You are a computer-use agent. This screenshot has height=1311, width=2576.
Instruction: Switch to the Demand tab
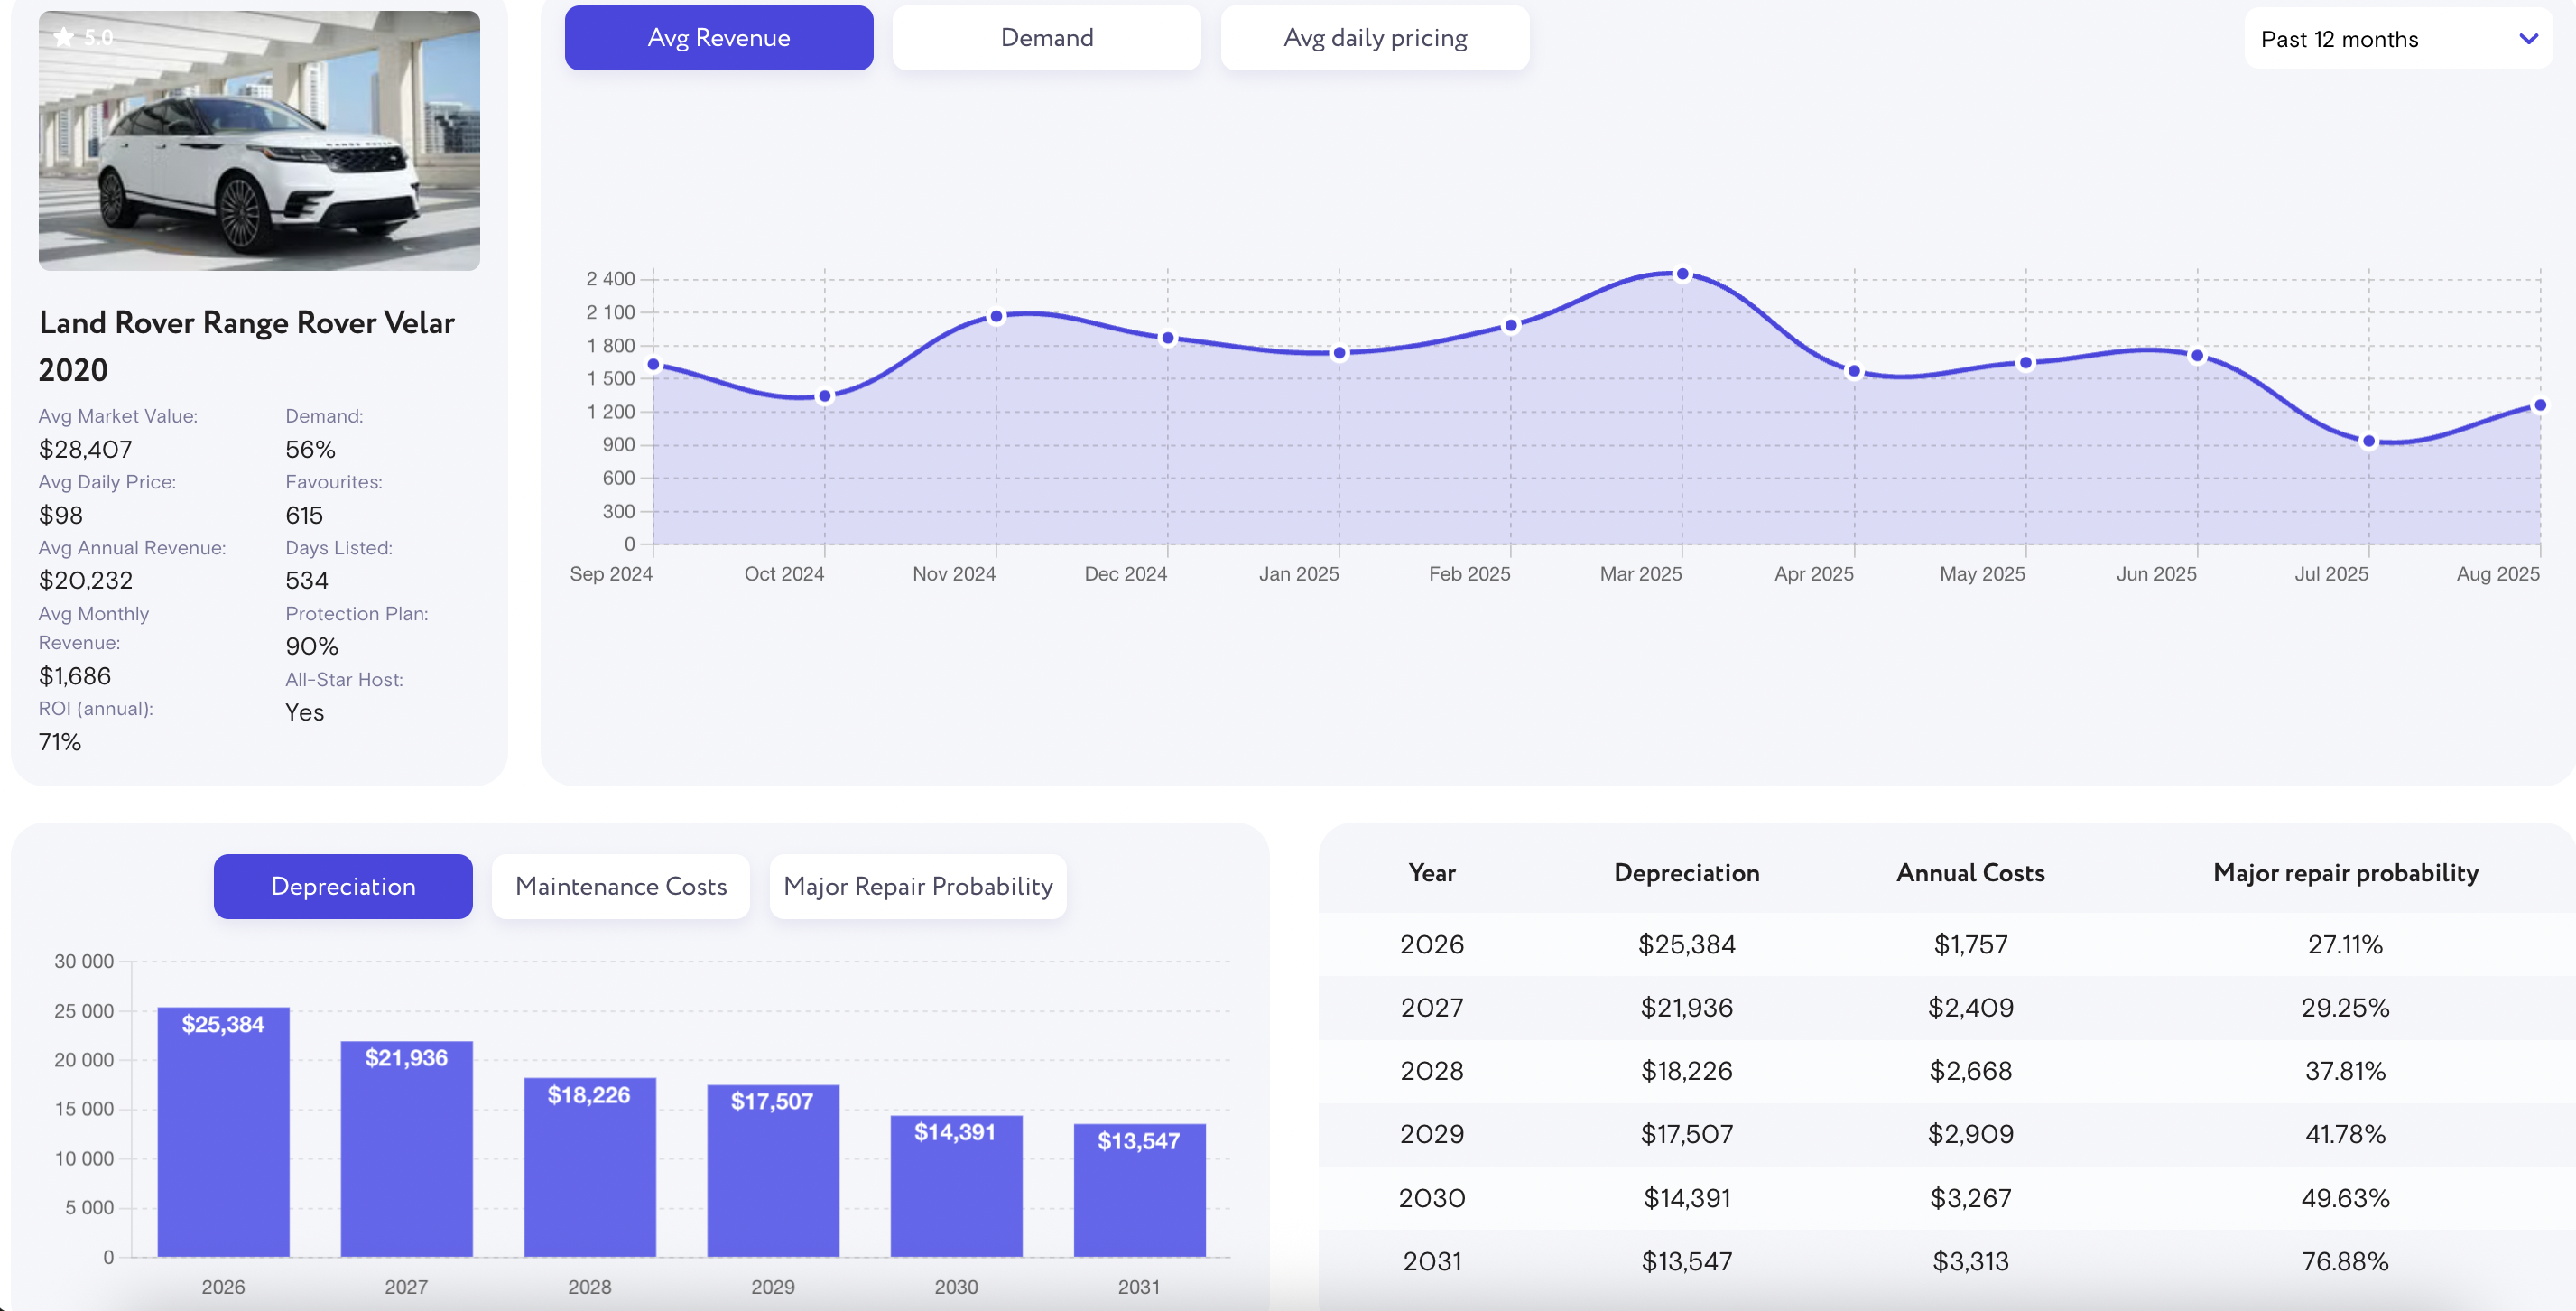(x=1046, y=38)
